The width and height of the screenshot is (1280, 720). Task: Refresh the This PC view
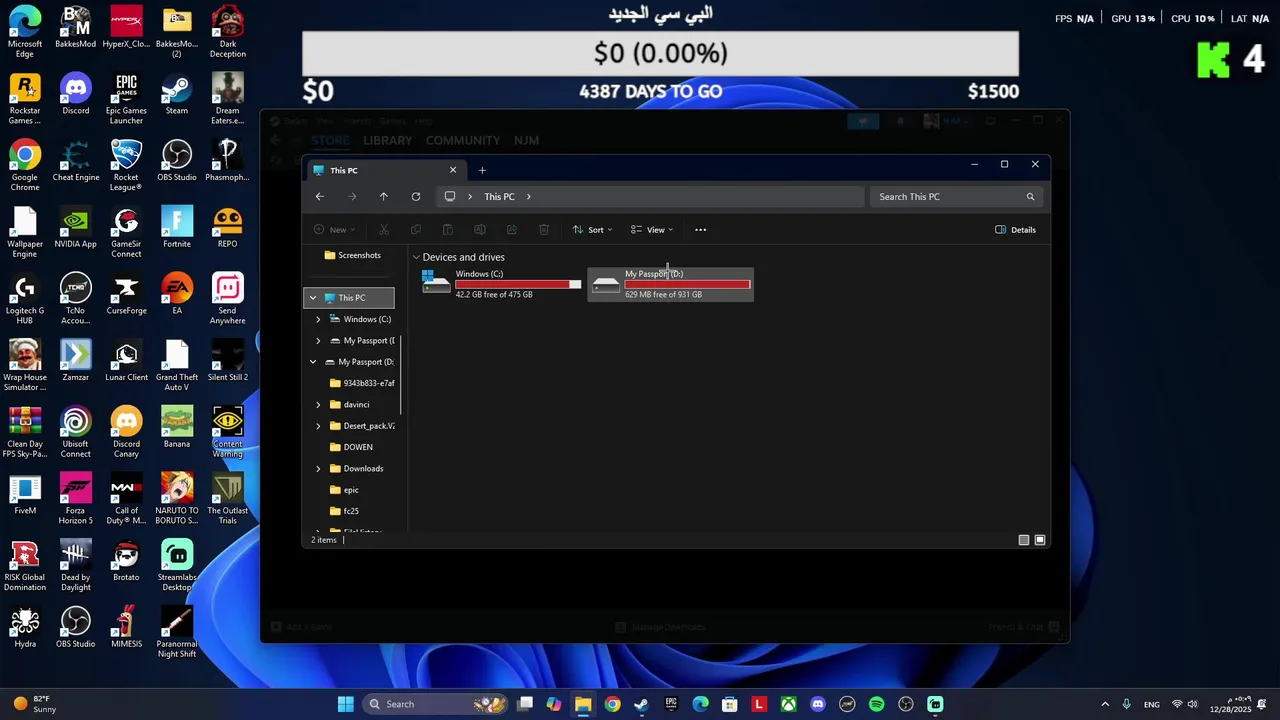416,197
